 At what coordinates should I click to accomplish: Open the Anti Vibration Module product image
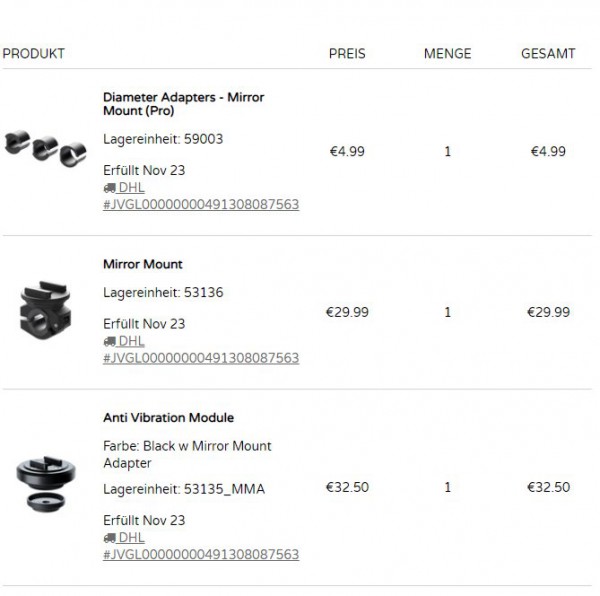46,484
